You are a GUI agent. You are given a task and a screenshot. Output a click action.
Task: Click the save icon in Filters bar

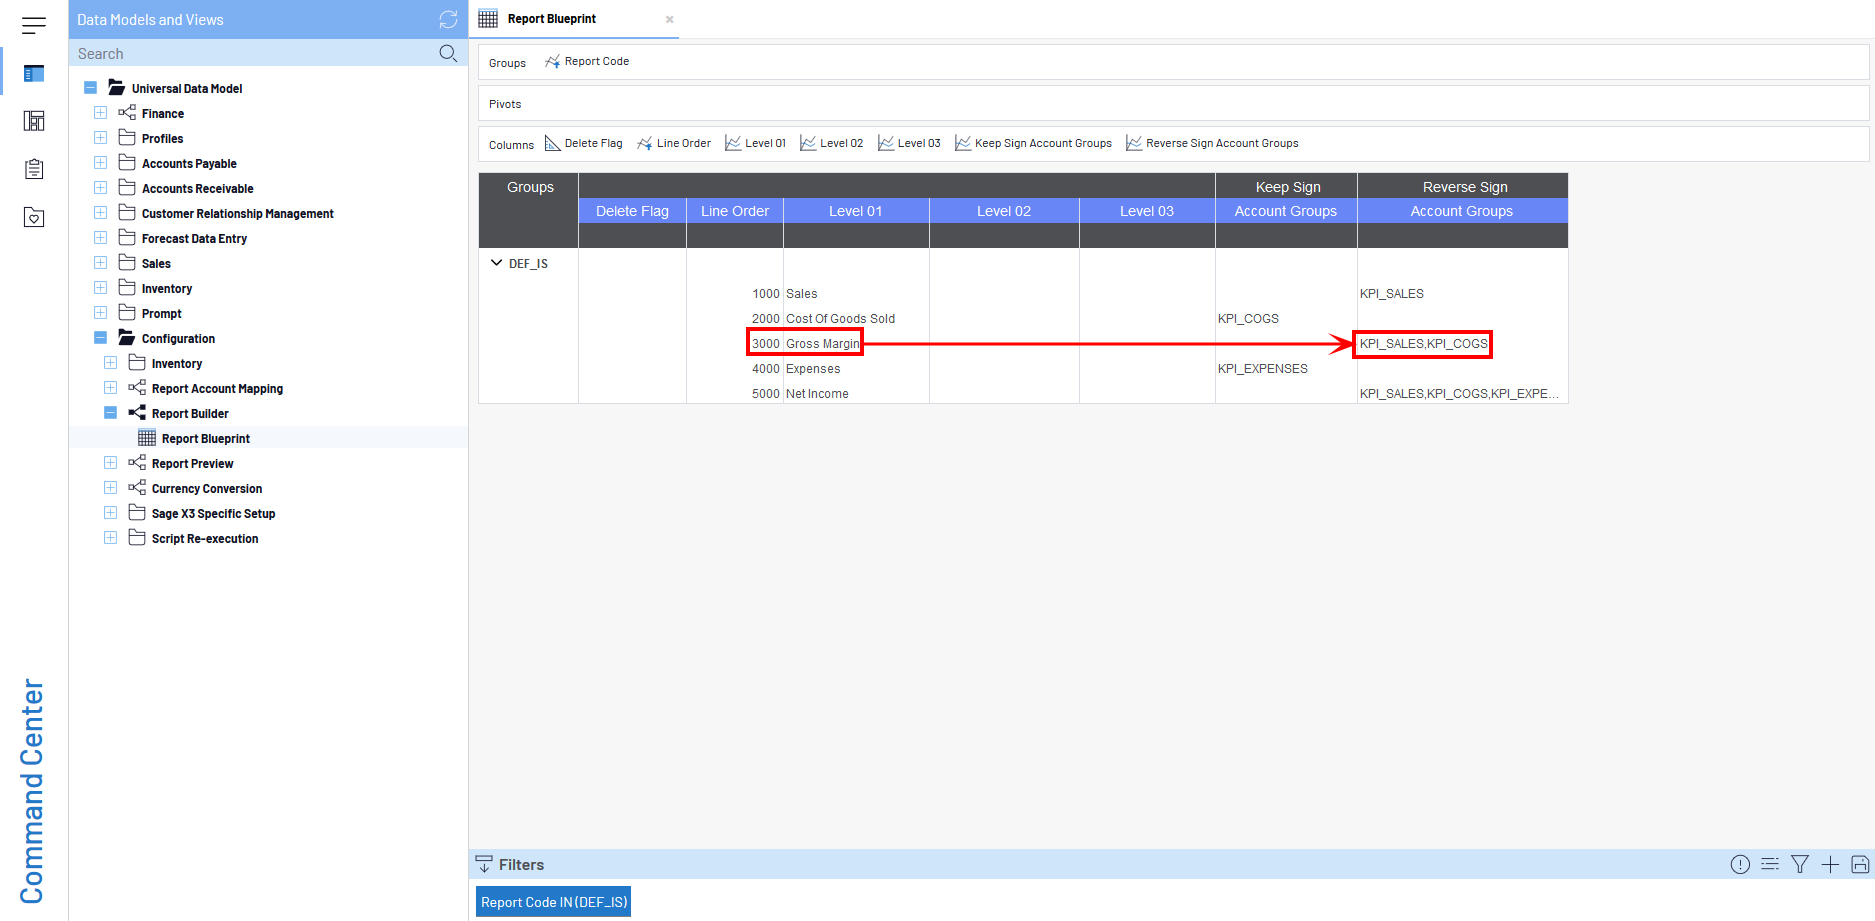[1860, 865]
